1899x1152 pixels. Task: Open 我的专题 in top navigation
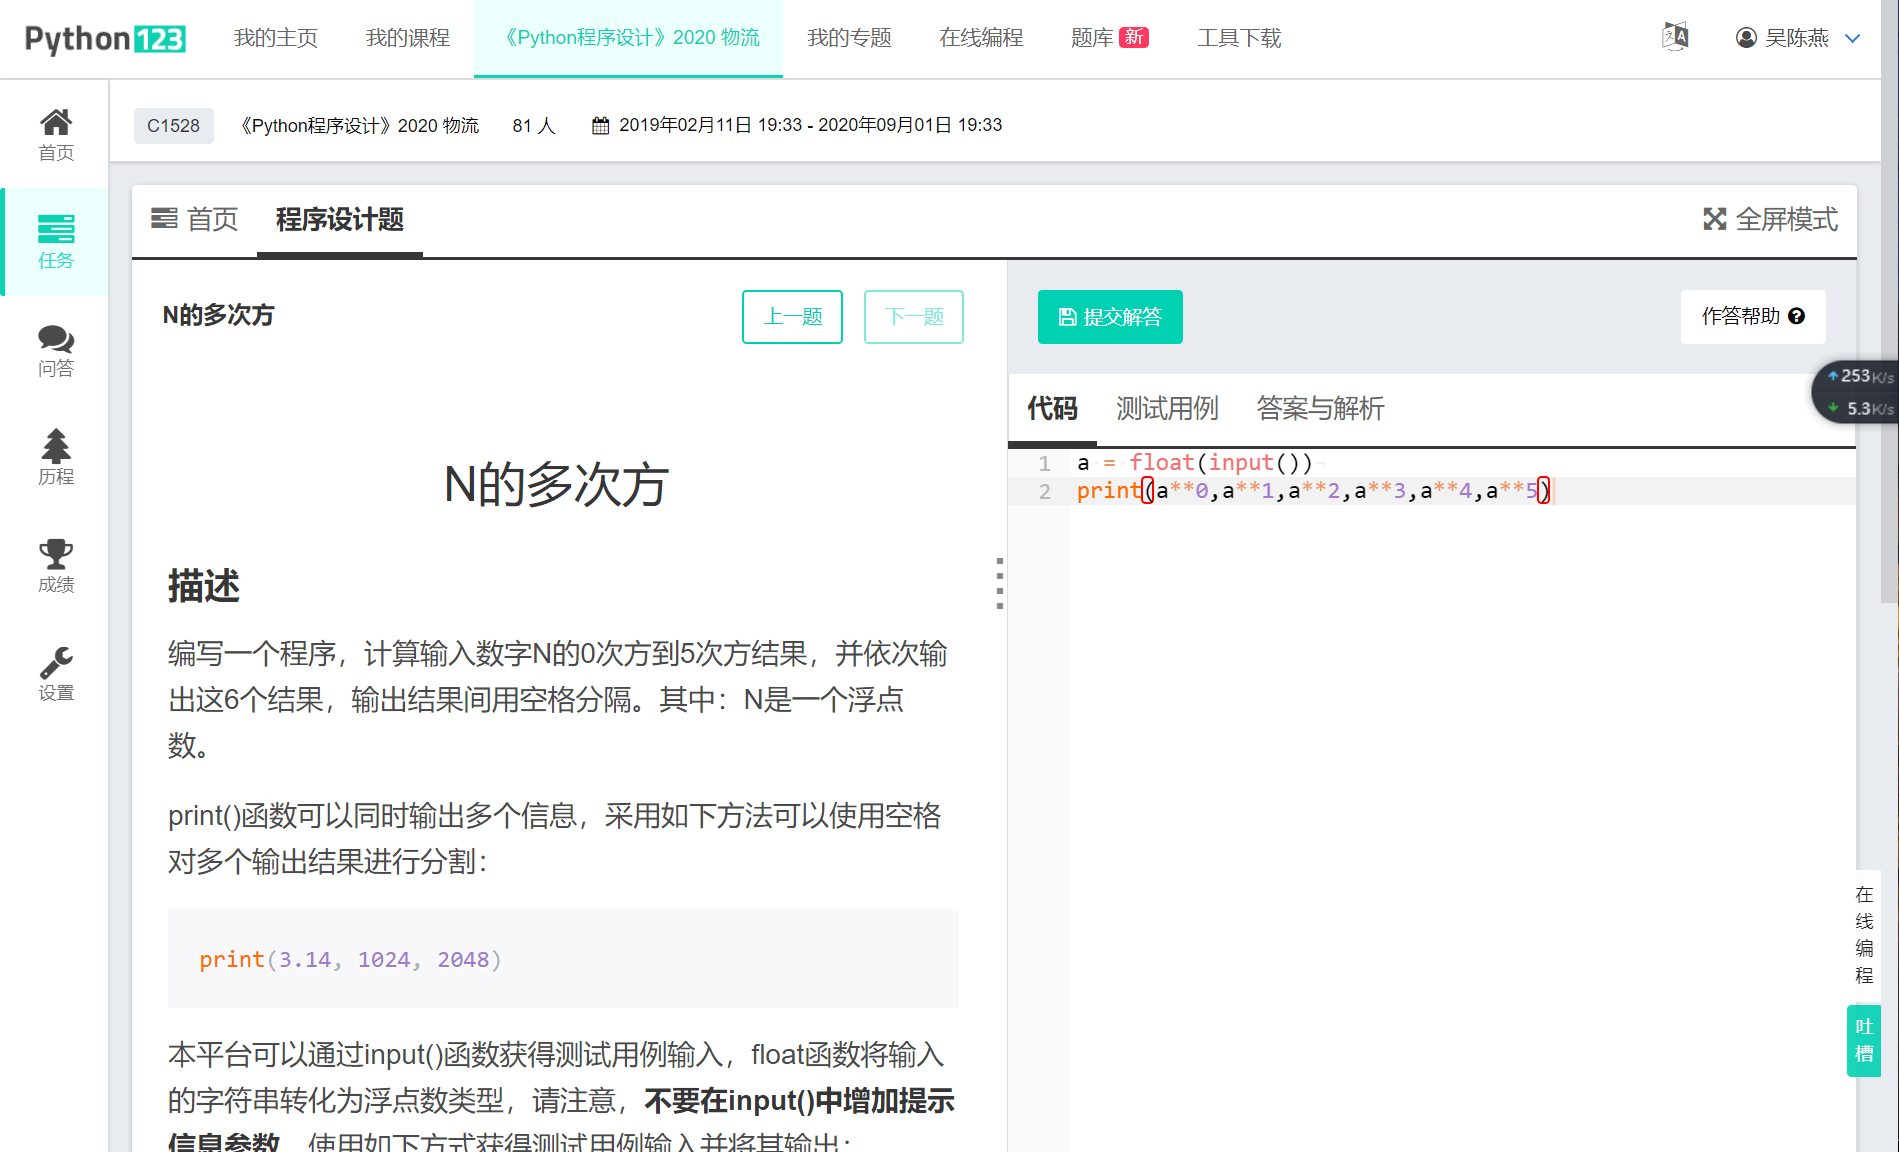coord(849,38)
